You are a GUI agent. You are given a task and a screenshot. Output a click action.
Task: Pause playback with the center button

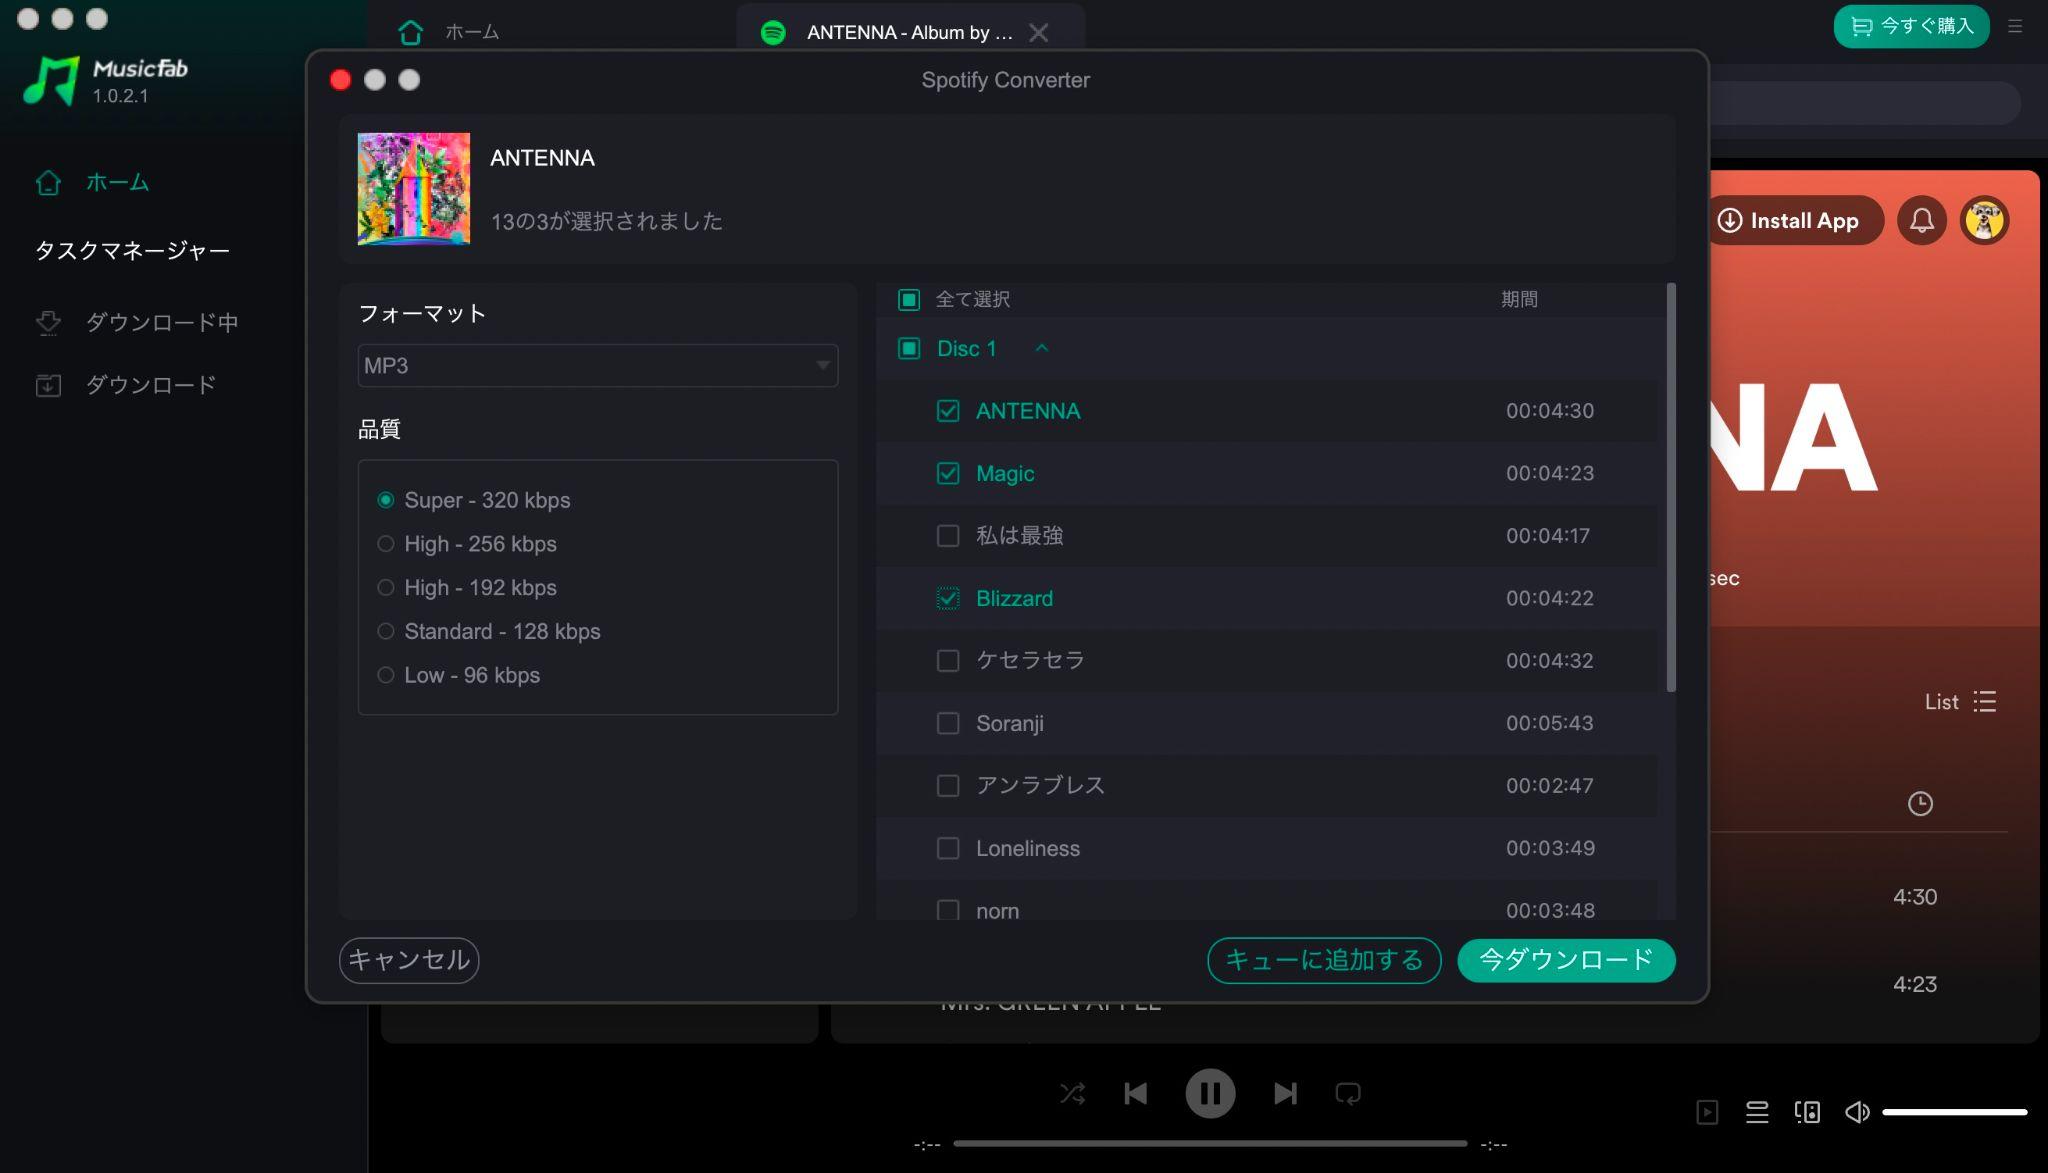(1210, 1093)
